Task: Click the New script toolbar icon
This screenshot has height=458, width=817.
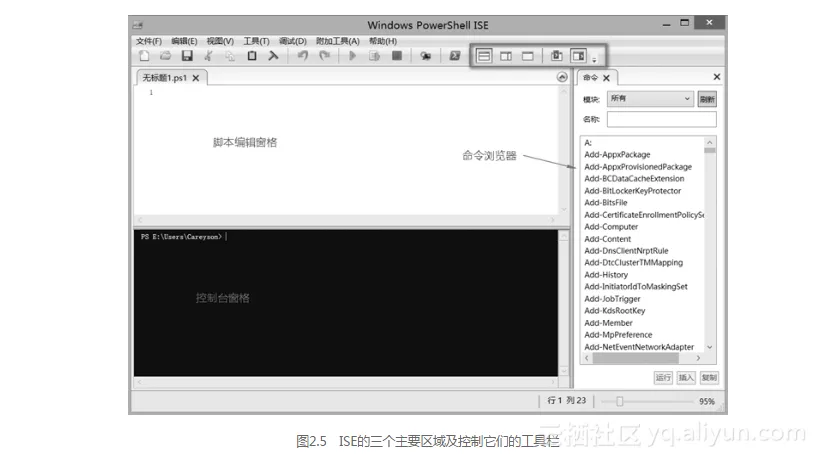Action: coord(144,56)
